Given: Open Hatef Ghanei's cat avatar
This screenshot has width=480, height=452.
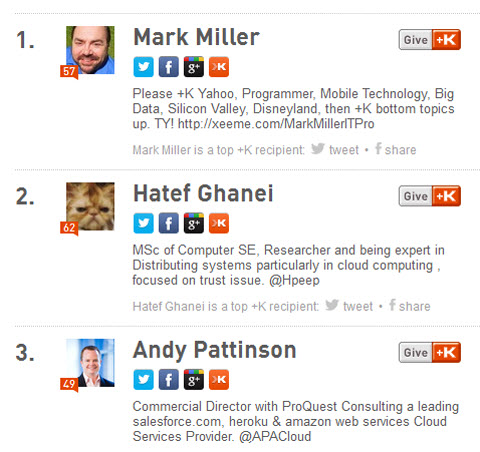Looking at the screenshot, I should pos(90,206).
